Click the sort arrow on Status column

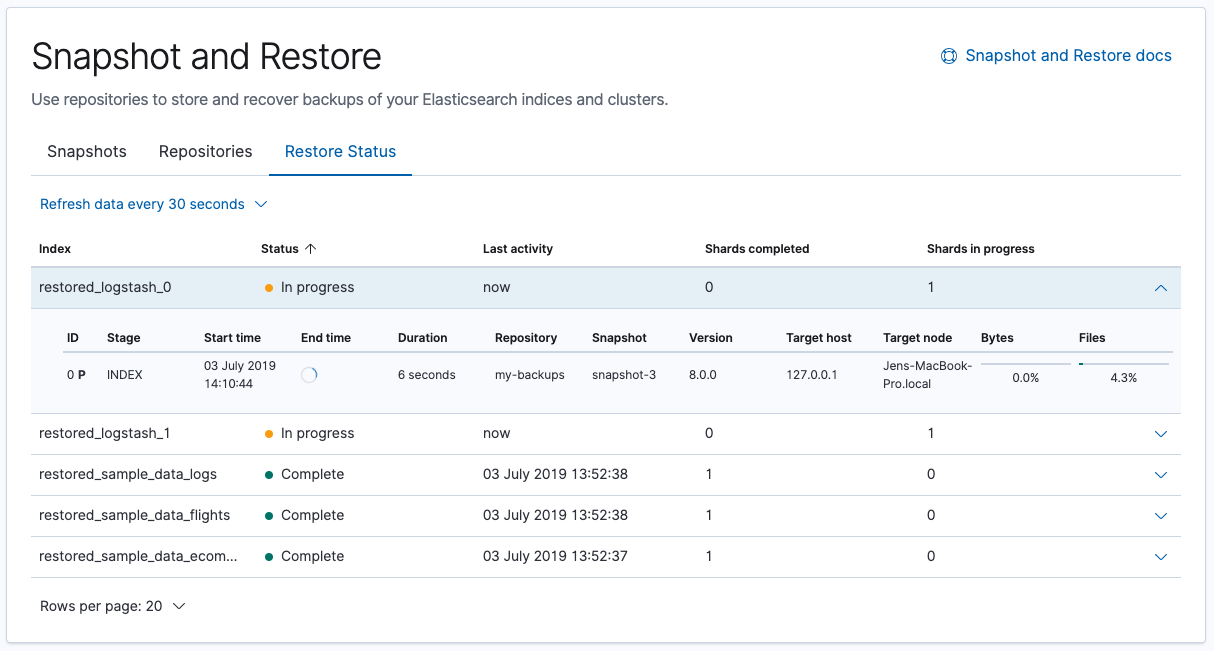[x=310, y=249]
